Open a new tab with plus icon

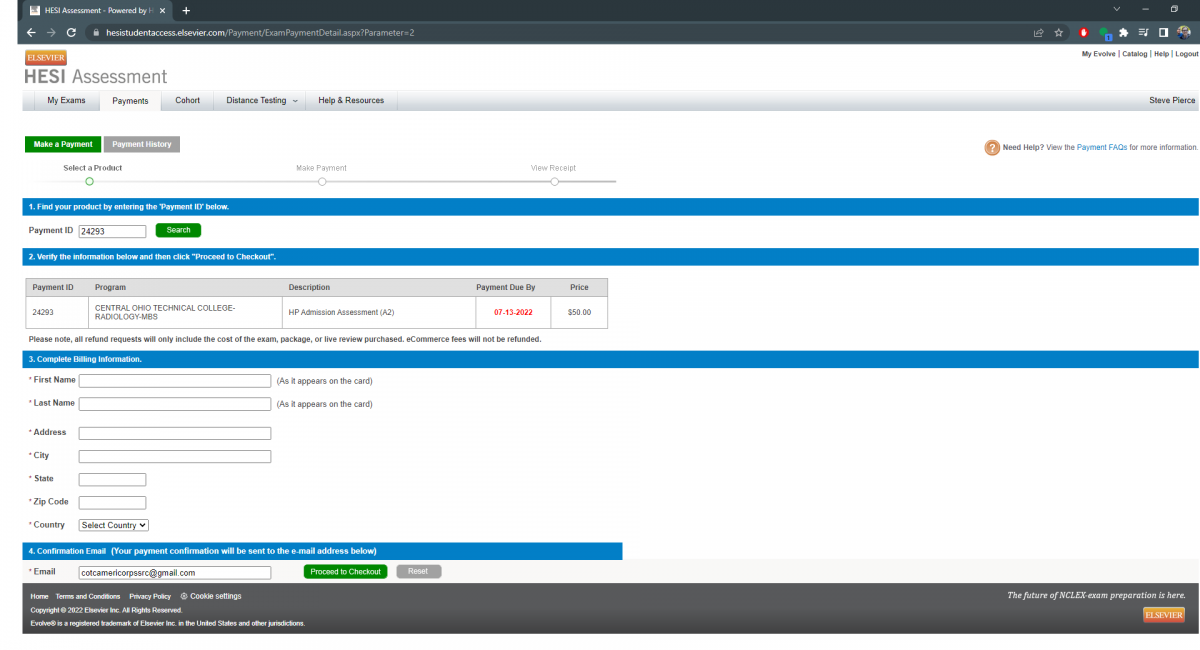coord(186,10)
